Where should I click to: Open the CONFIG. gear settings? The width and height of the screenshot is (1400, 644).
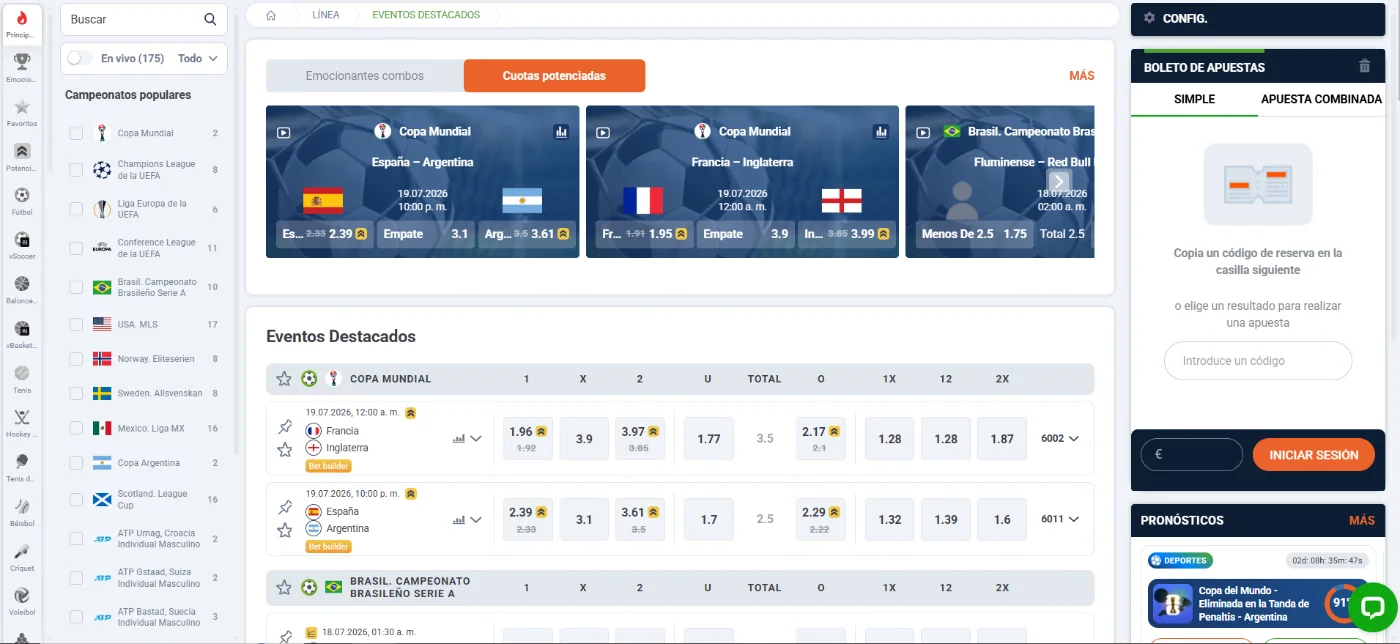1149,18
